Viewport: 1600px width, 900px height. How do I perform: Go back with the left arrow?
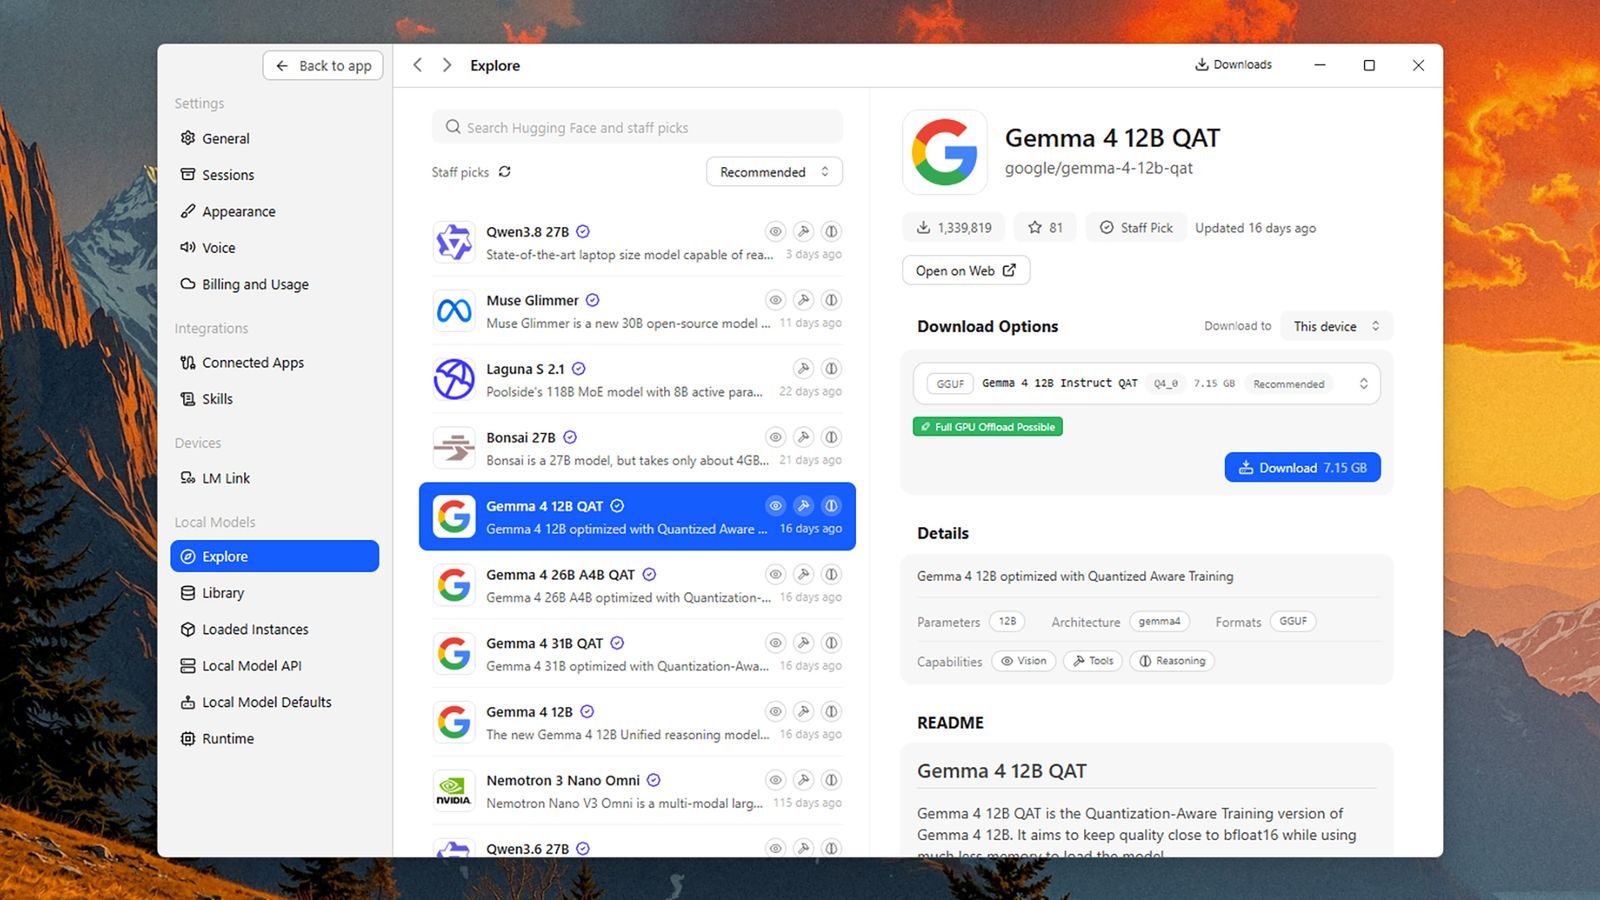click(417, 65)
